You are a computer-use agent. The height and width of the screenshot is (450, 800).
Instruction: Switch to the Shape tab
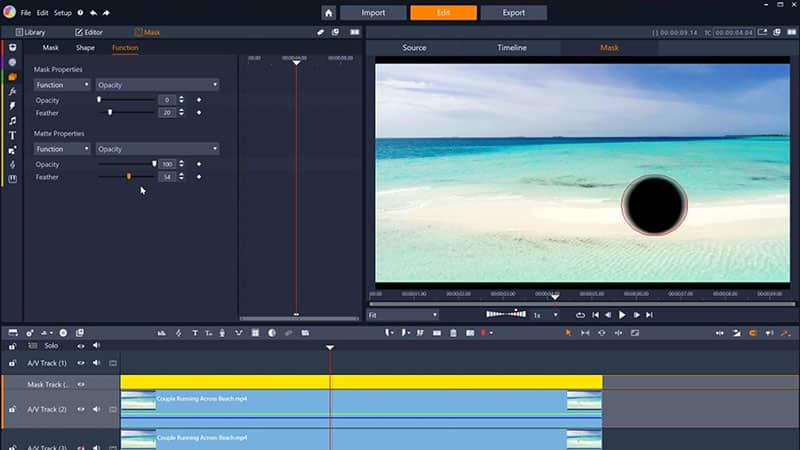(85, 47)
